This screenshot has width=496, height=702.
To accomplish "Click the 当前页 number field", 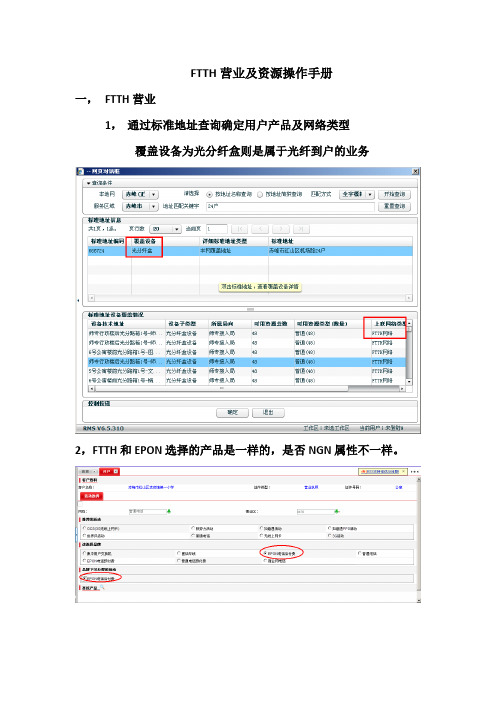I will pyautogui.click(x=217, y=229).
